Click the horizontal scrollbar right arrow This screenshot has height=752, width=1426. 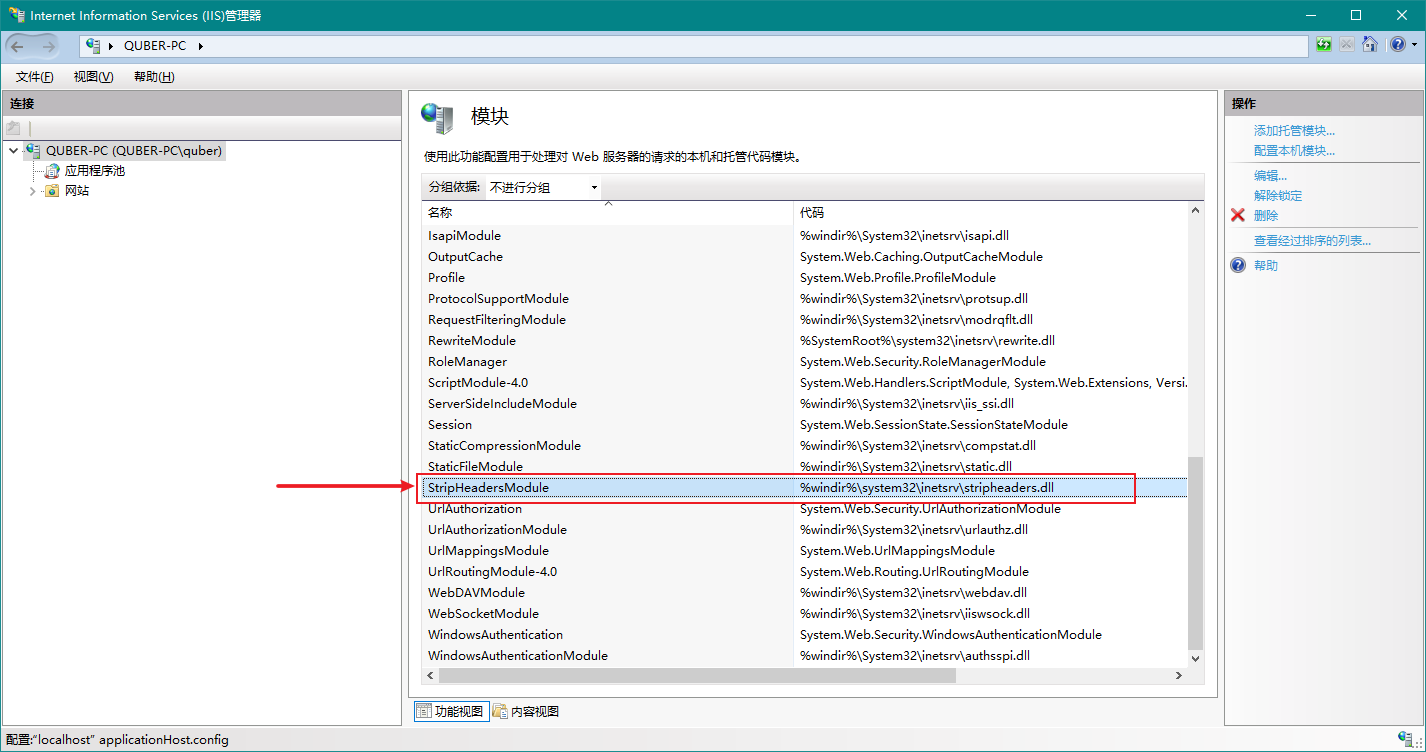[1179, 676]
